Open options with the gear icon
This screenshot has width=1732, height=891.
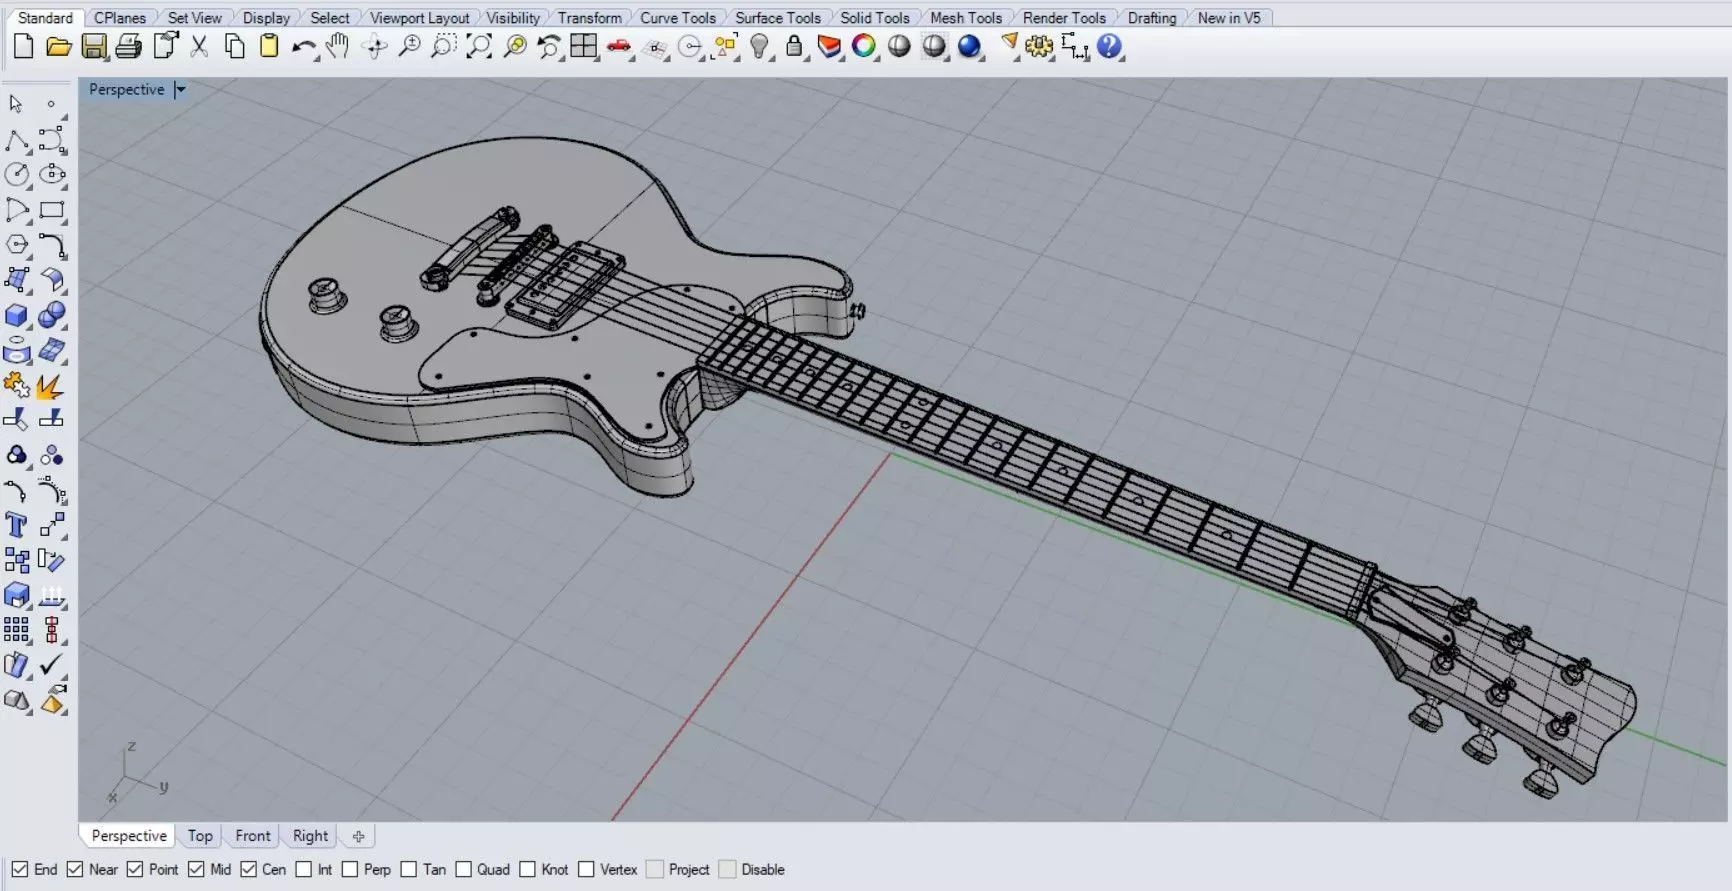pos(1039,47)
